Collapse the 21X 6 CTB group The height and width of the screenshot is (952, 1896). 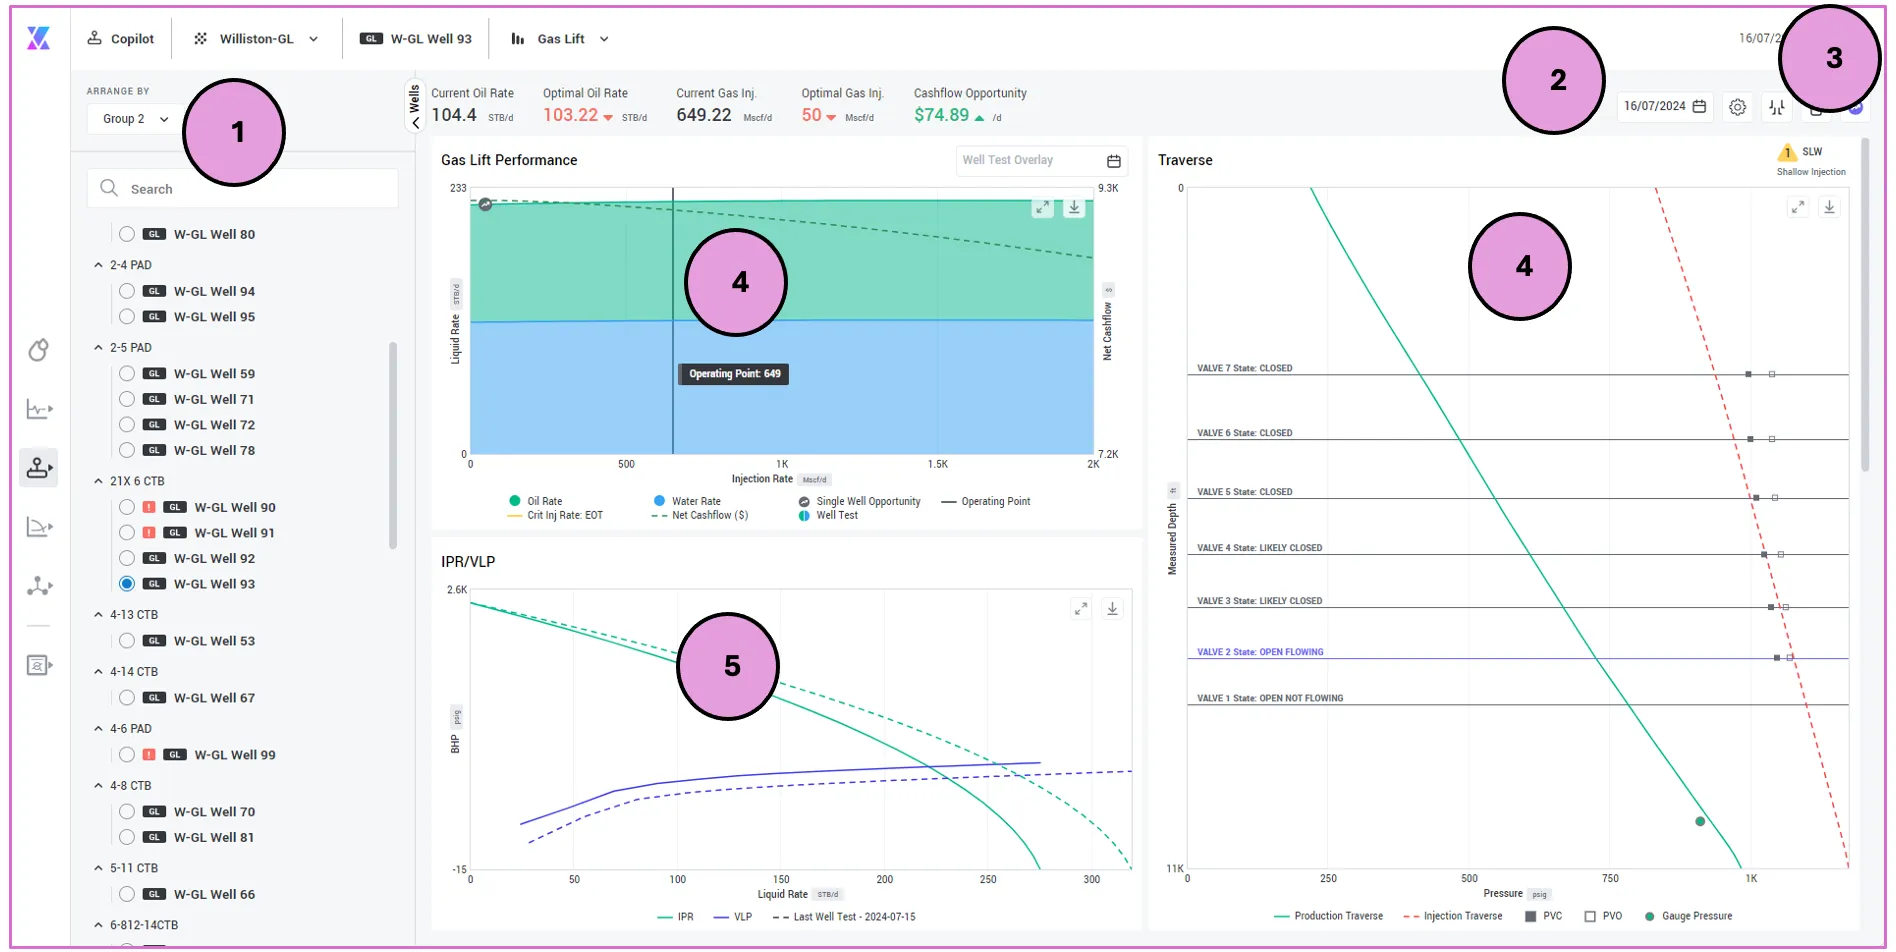(x=98, y=481)
